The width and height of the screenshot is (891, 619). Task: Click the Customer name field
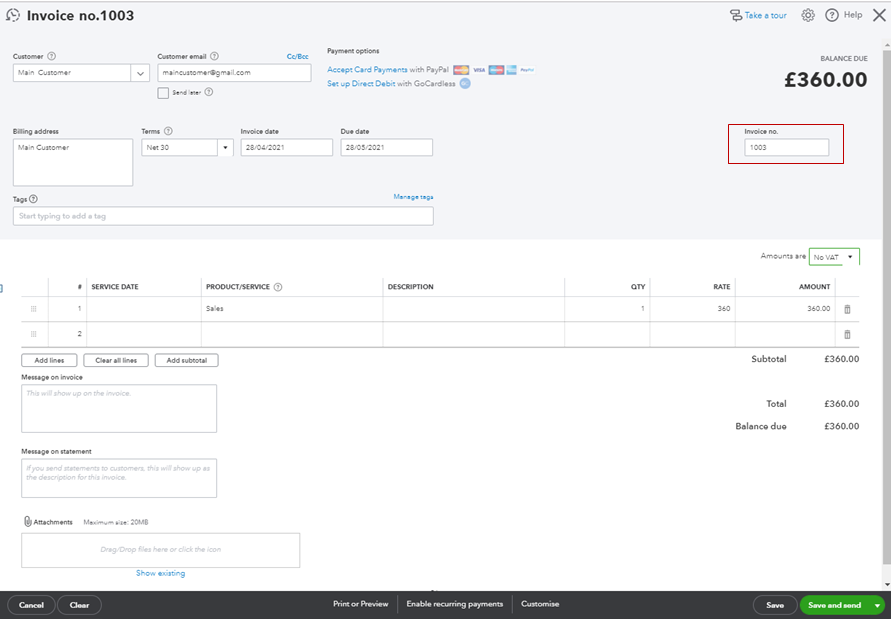click(x=72, y=73)
